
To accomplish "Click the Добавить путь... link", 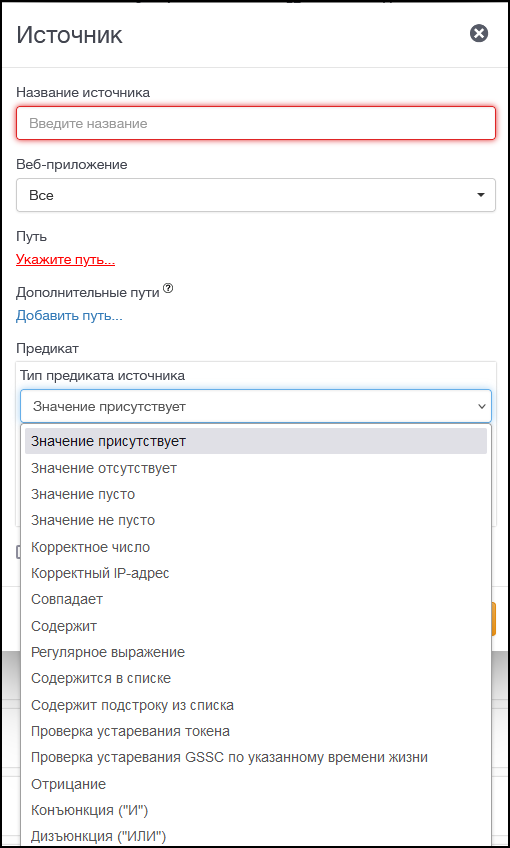I will click(69, 315).
